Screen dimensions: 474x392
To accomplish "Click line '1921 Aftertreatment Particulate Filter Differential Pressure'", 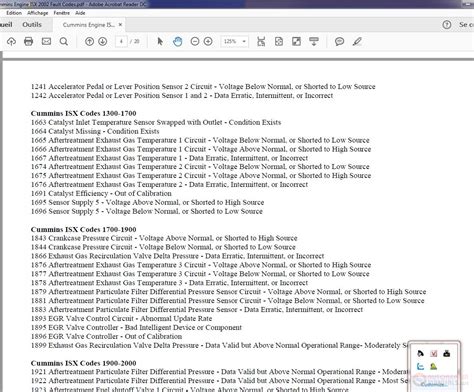I will [x=219, y=372].
